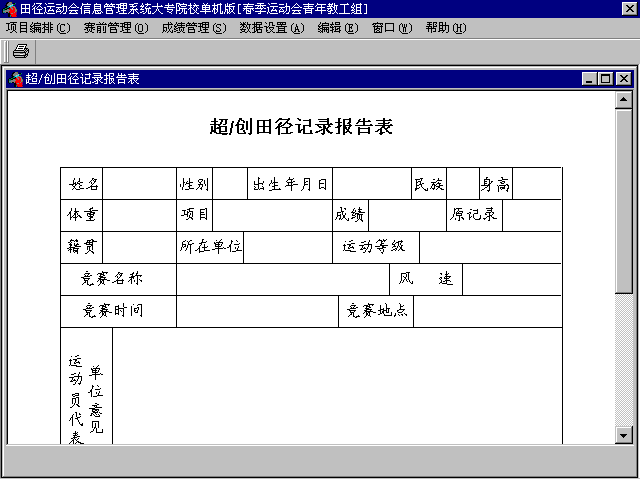Open the 赛前管理(O) menu
This screenshot has height=480, width=640.
(116, 28)
